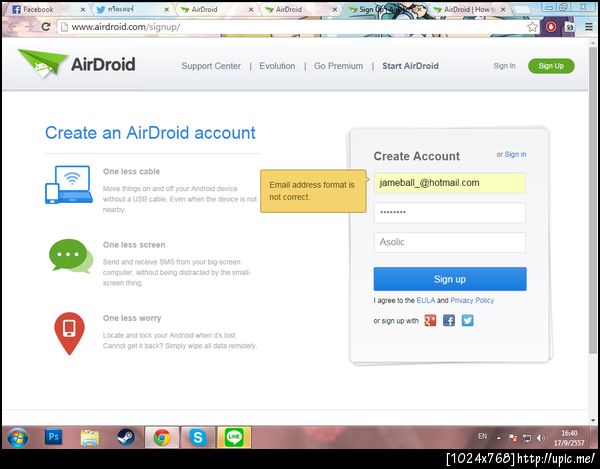Bookmark page with star icon
600x469 pixels.
tap(532, 27)
